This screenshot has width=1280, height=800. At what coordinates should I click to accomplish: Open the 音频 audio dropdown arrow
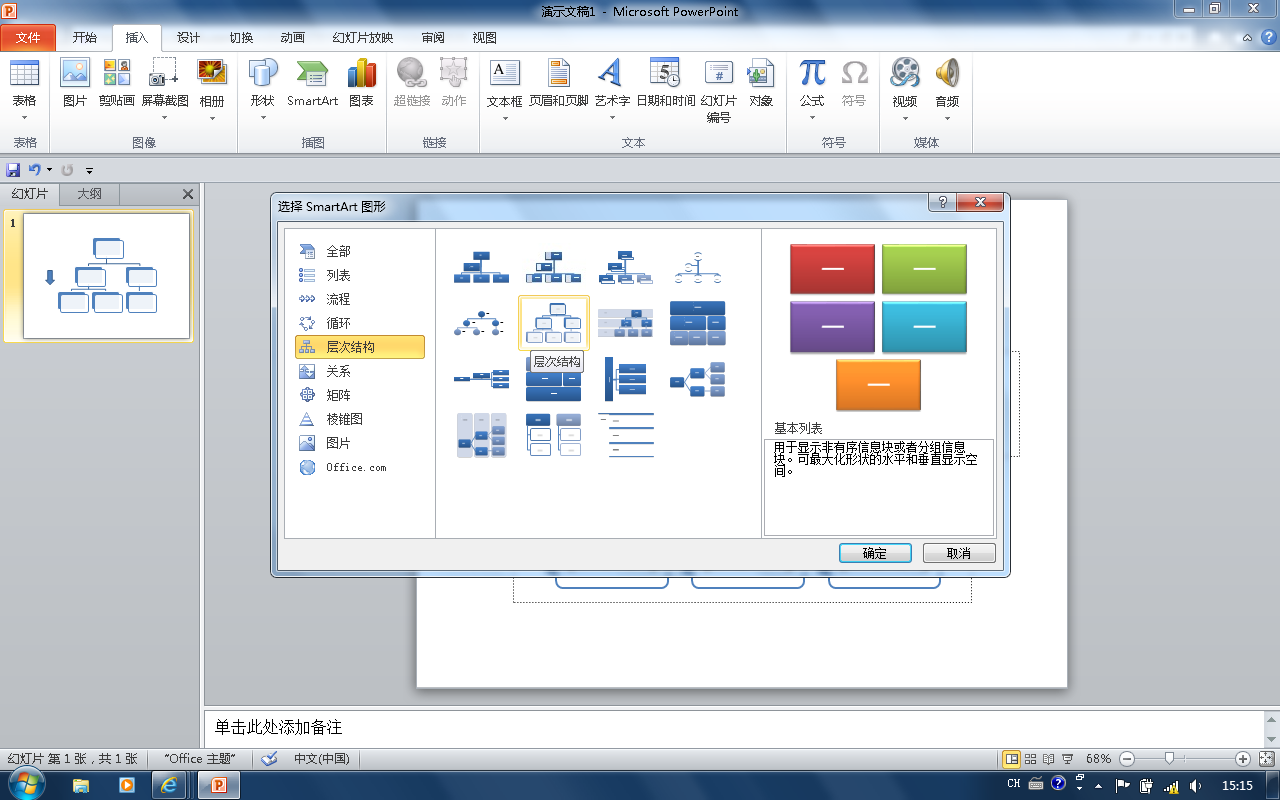(x=947, y=118)
